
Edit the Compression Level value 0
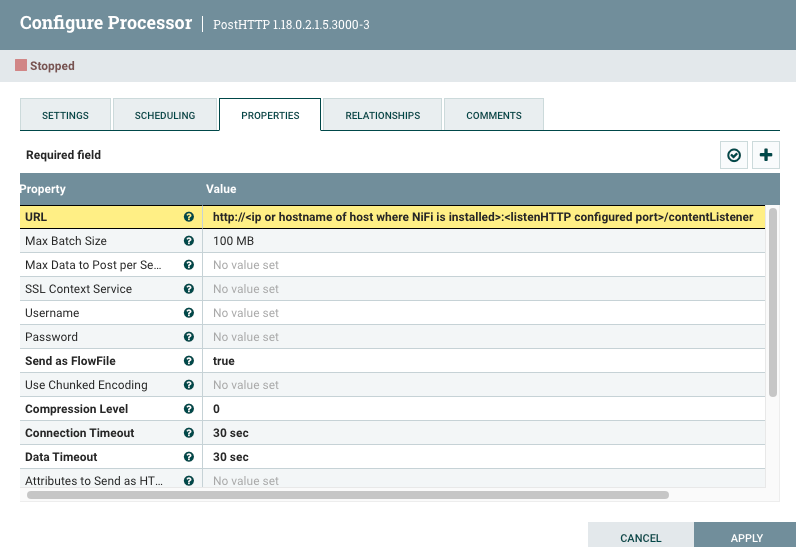pyautogui.click(x=484, y=409)
